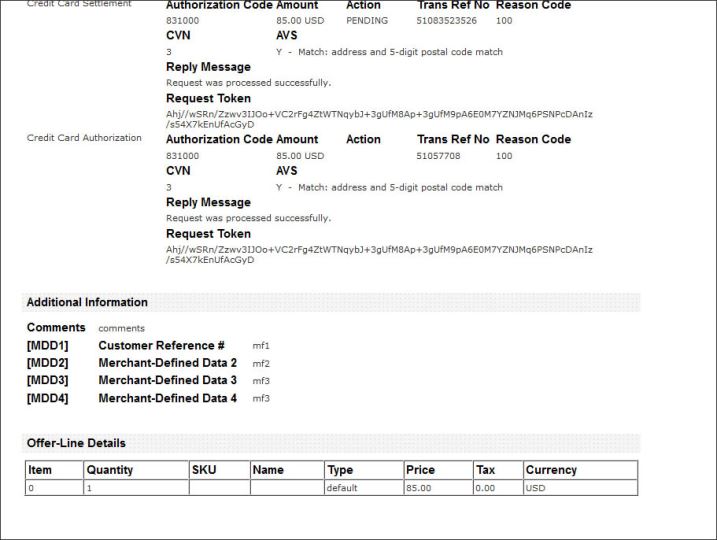The image size is (717, 540).
Task: Click the USD cell in the table
Action: 536,488
